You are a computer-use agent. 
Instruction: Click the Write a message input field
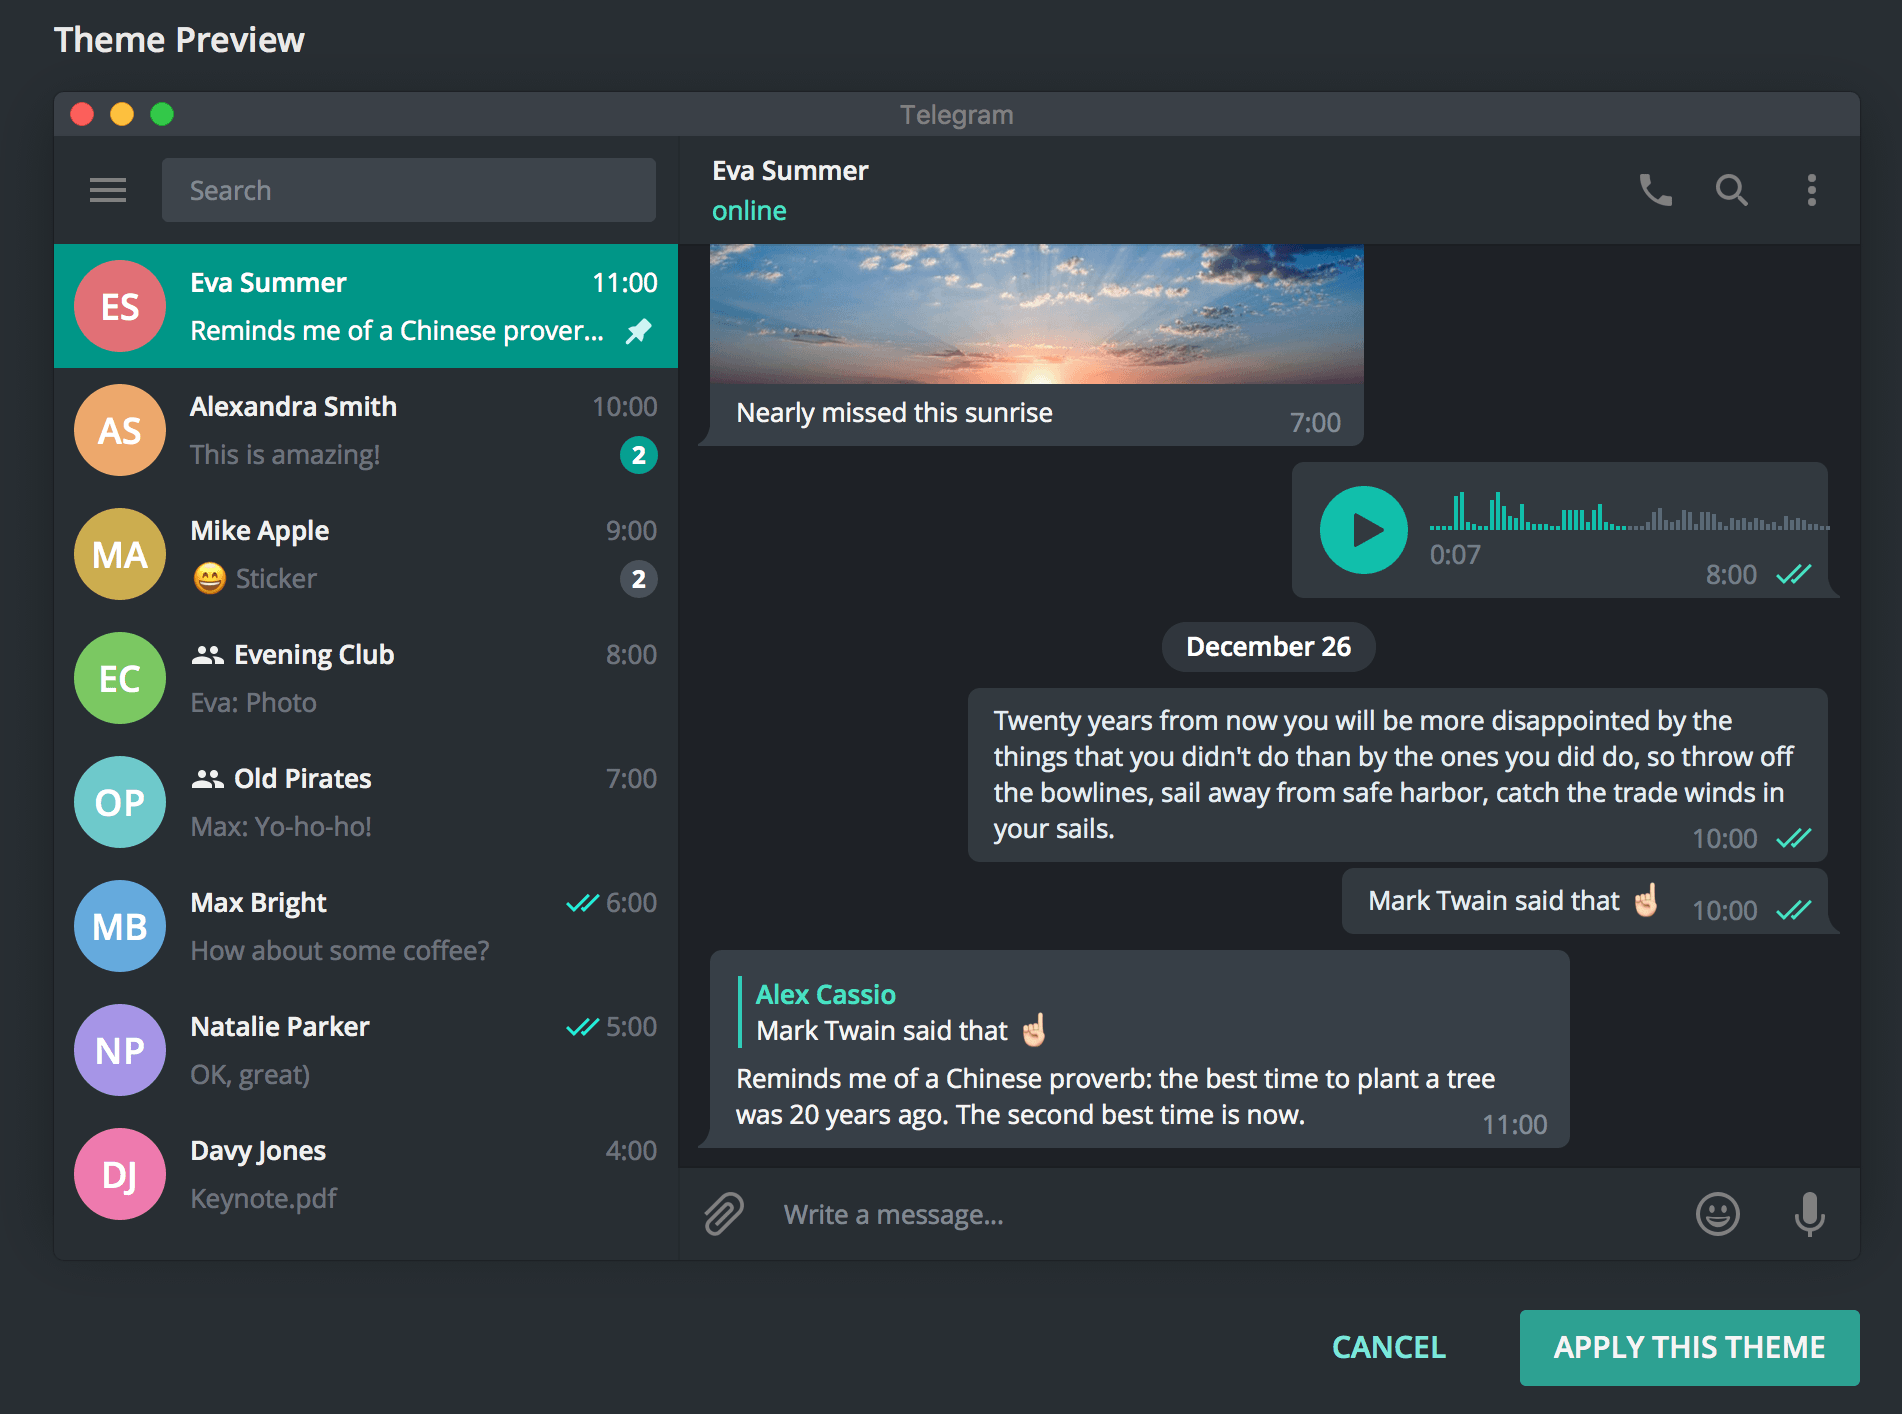(1100, 1214)
